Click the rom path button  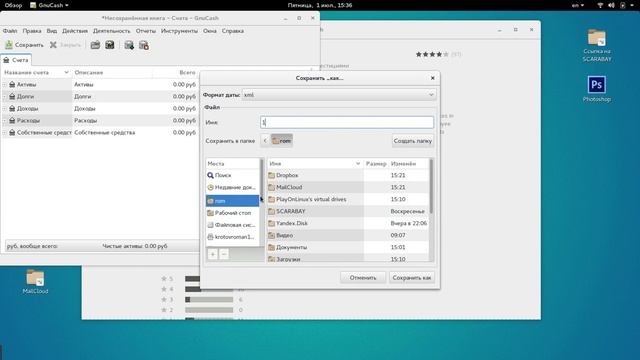point(282,141)
